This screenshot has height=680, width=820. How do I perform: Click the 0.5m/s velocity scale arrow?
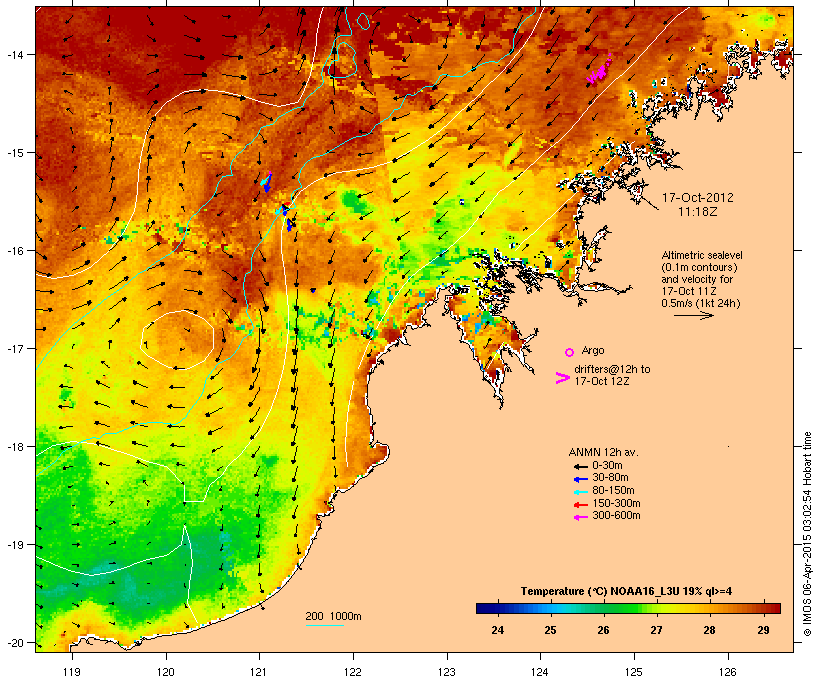[x=693, y=315]
